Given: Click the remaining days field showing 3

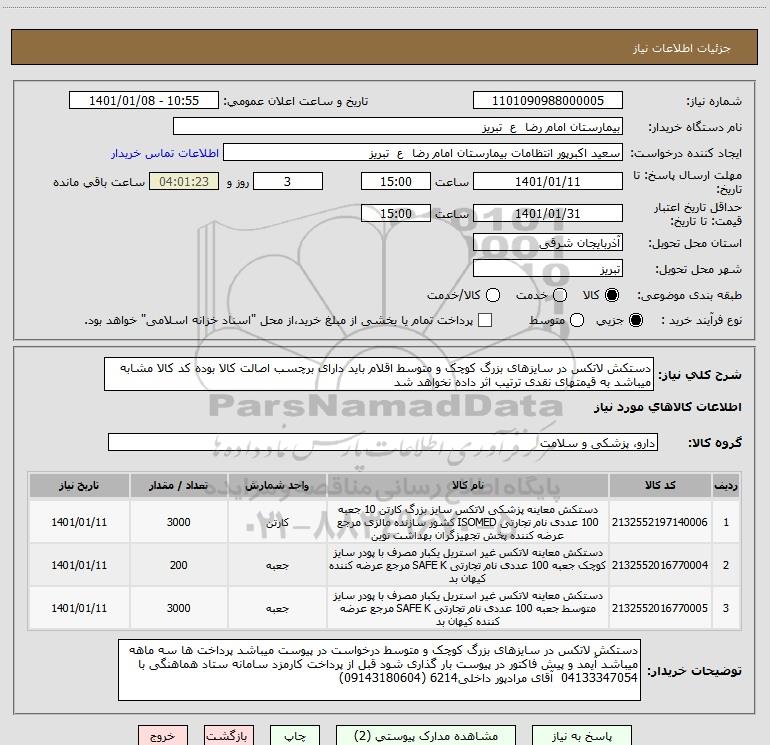Looking at the screenshot, I should coord(288,181).
